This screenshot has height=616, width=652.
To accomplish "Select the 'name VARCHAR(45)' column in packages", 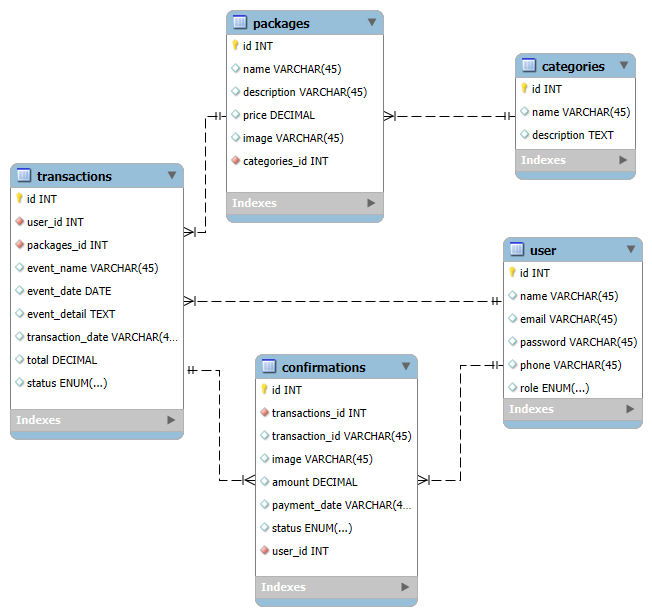I will 292,69.
